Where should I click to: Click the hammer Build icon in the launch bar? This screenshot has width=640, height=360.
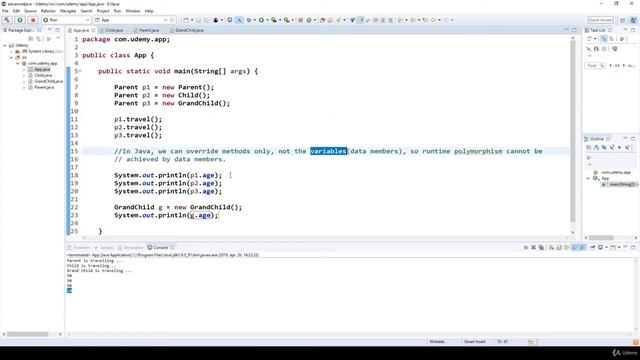[7, 20]
